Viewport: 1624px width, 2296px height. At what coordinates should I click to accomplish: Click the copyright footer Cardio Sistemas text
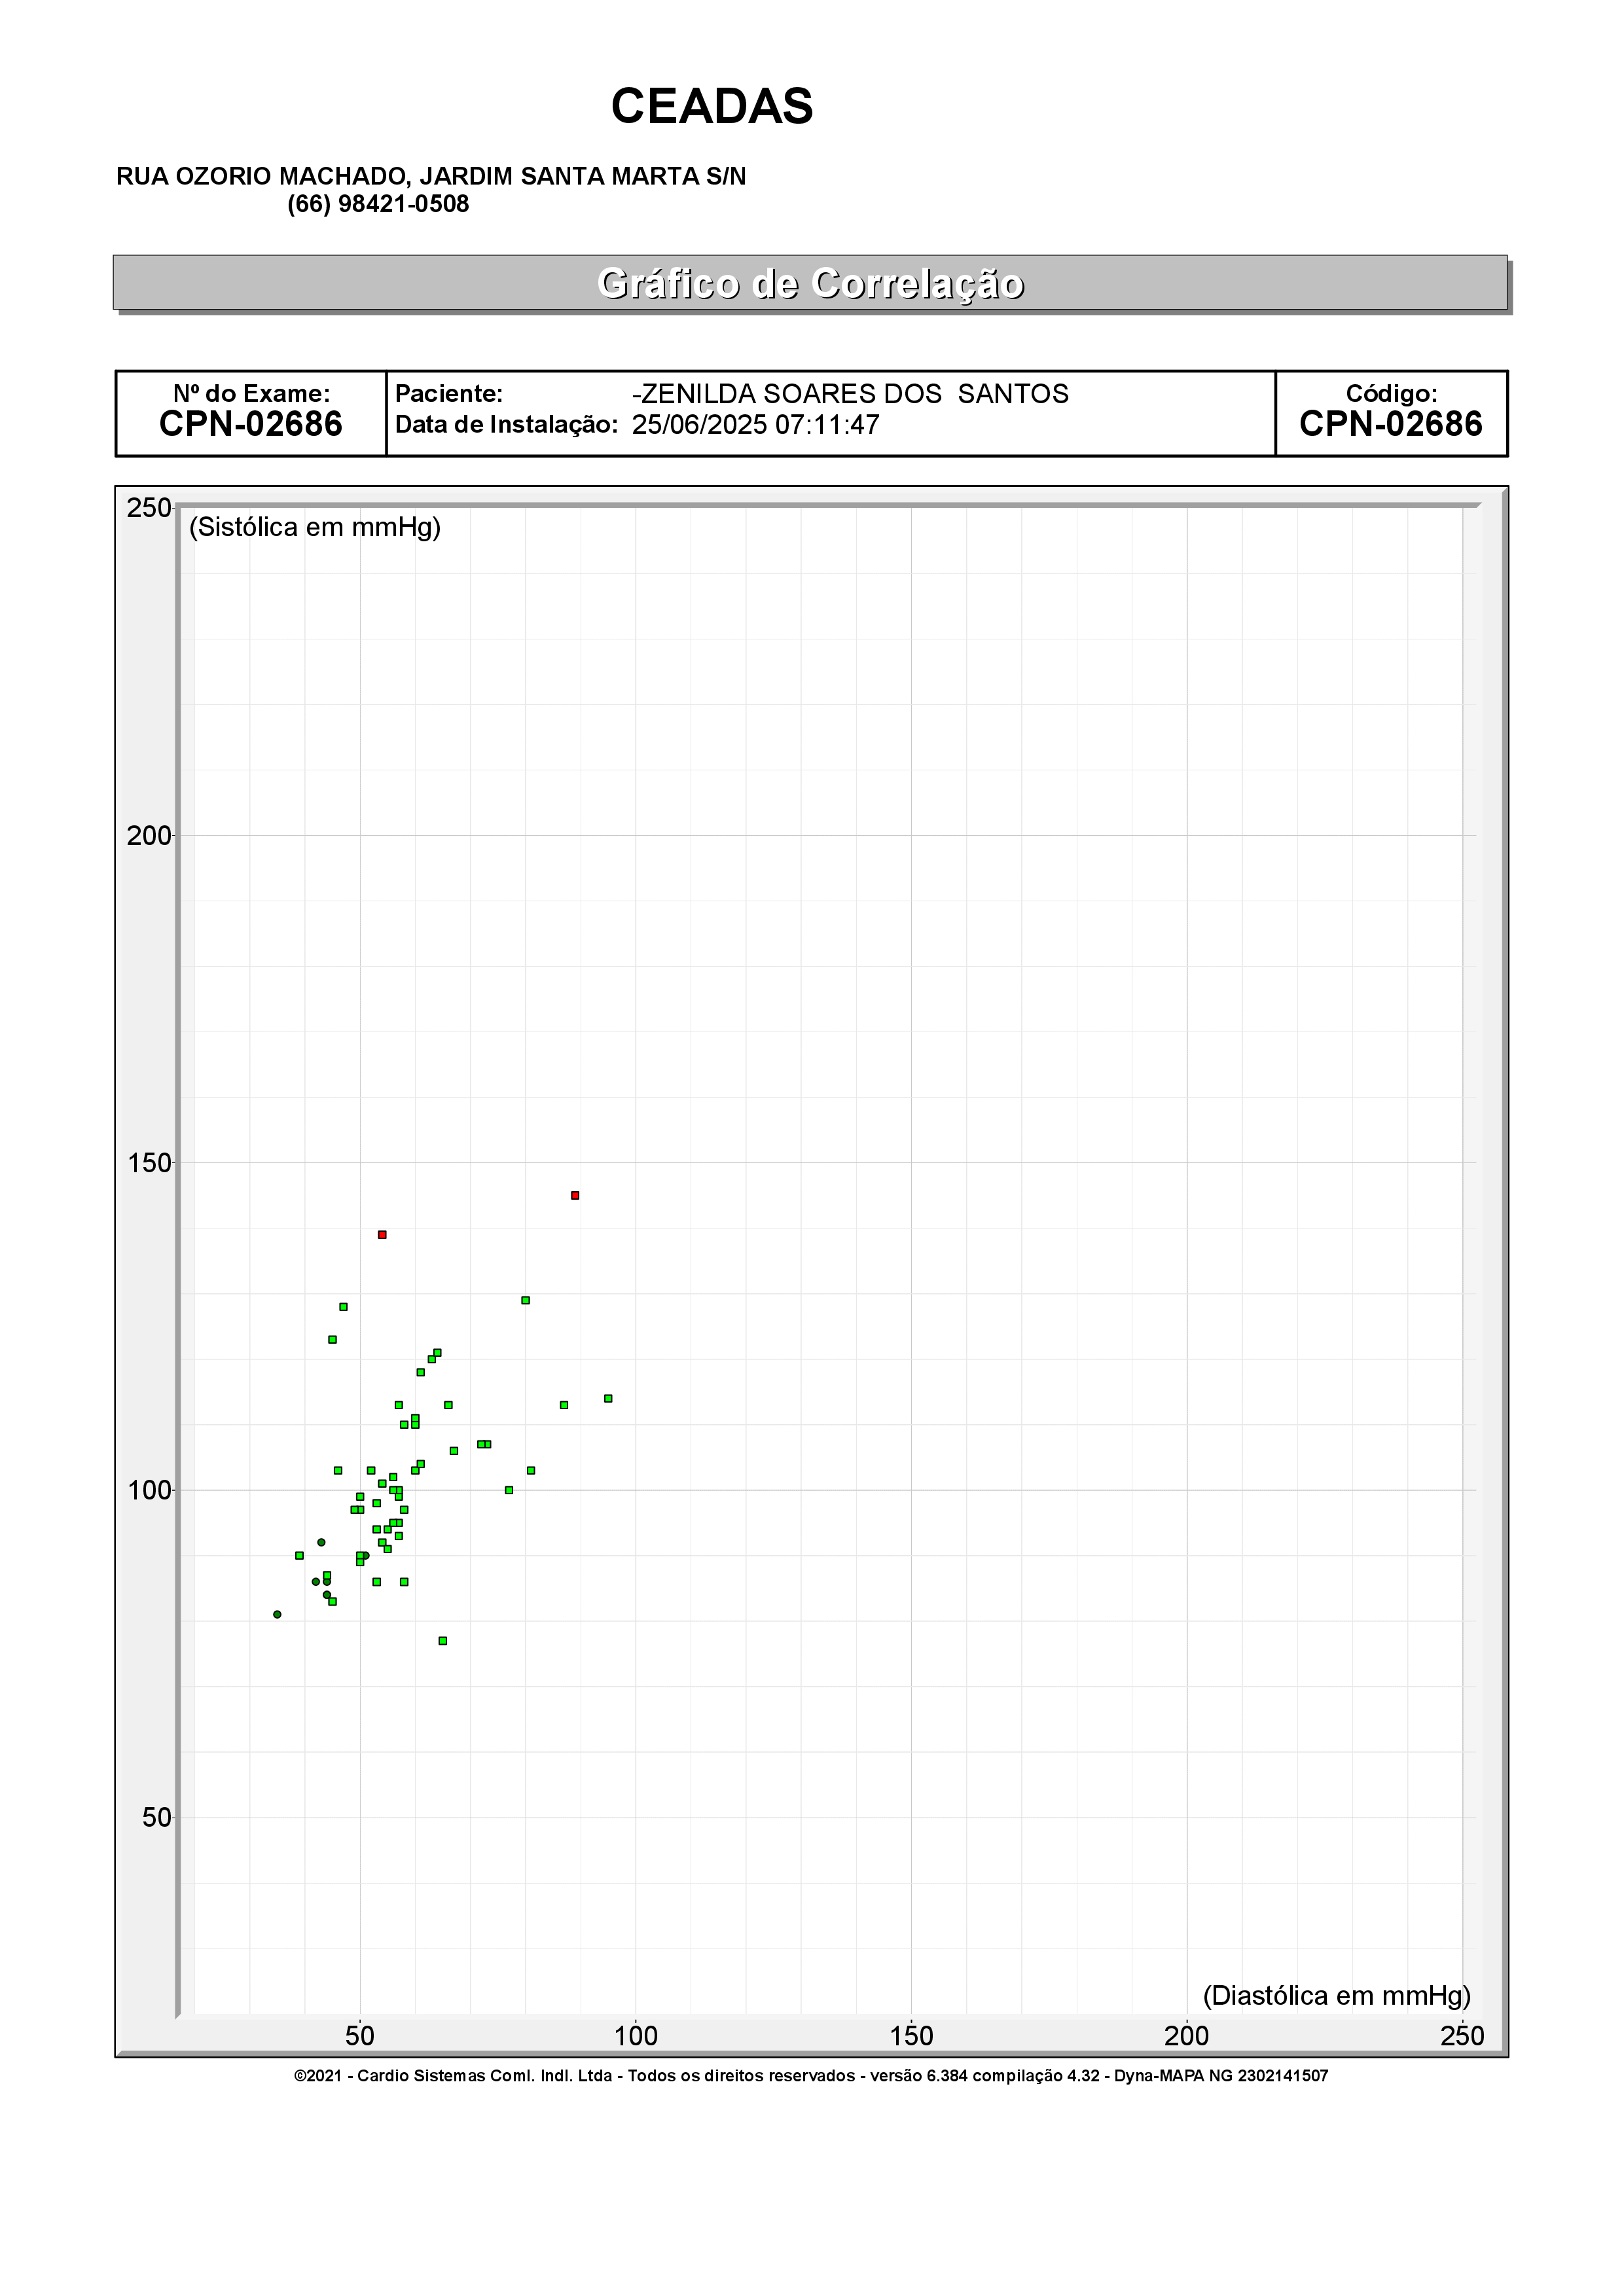(811, 2076)
